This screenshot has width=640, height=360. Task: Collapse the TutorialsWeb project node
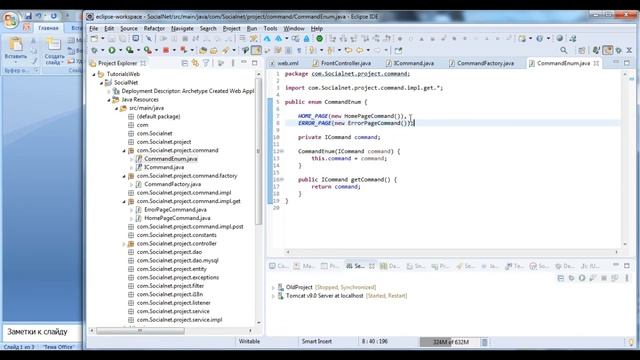click(x=94, y=74)
